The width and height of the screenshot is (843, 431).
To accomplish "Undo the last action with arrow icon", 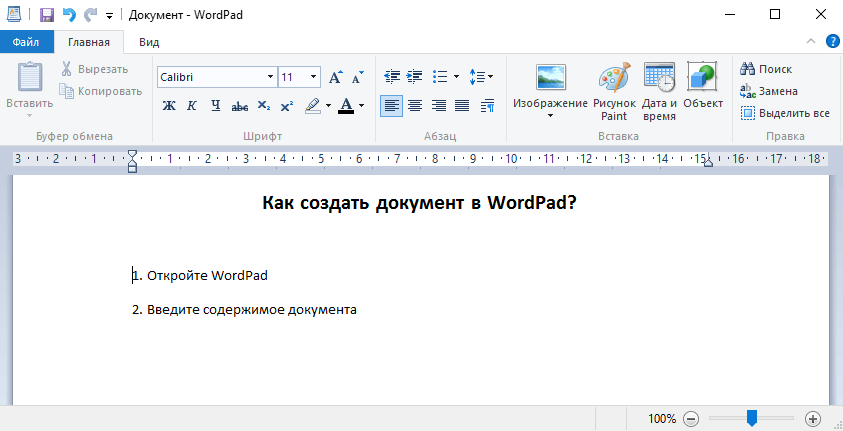I will coord(69,15).
